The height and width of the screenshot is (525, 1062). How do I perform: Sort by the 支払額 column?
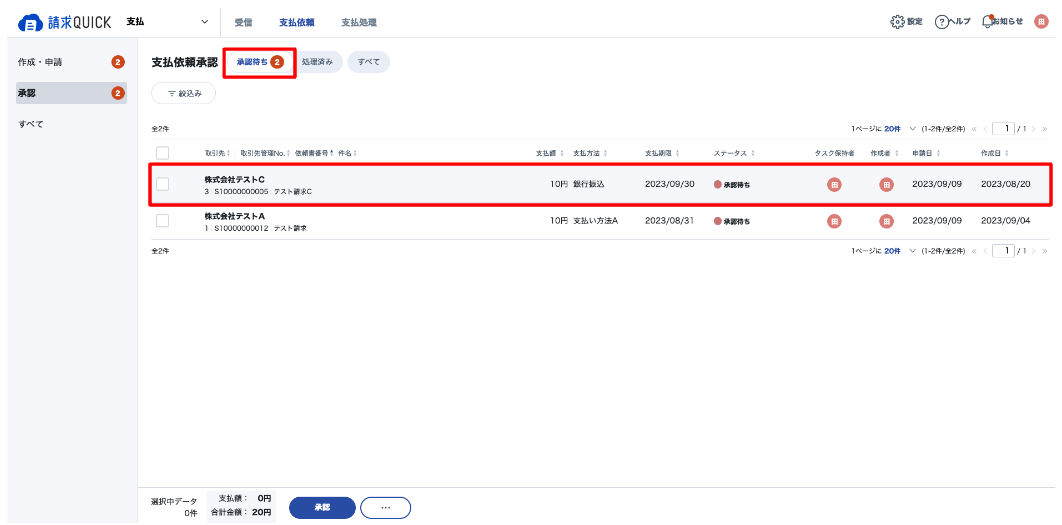pyautogui.click(x=550, y=153)
